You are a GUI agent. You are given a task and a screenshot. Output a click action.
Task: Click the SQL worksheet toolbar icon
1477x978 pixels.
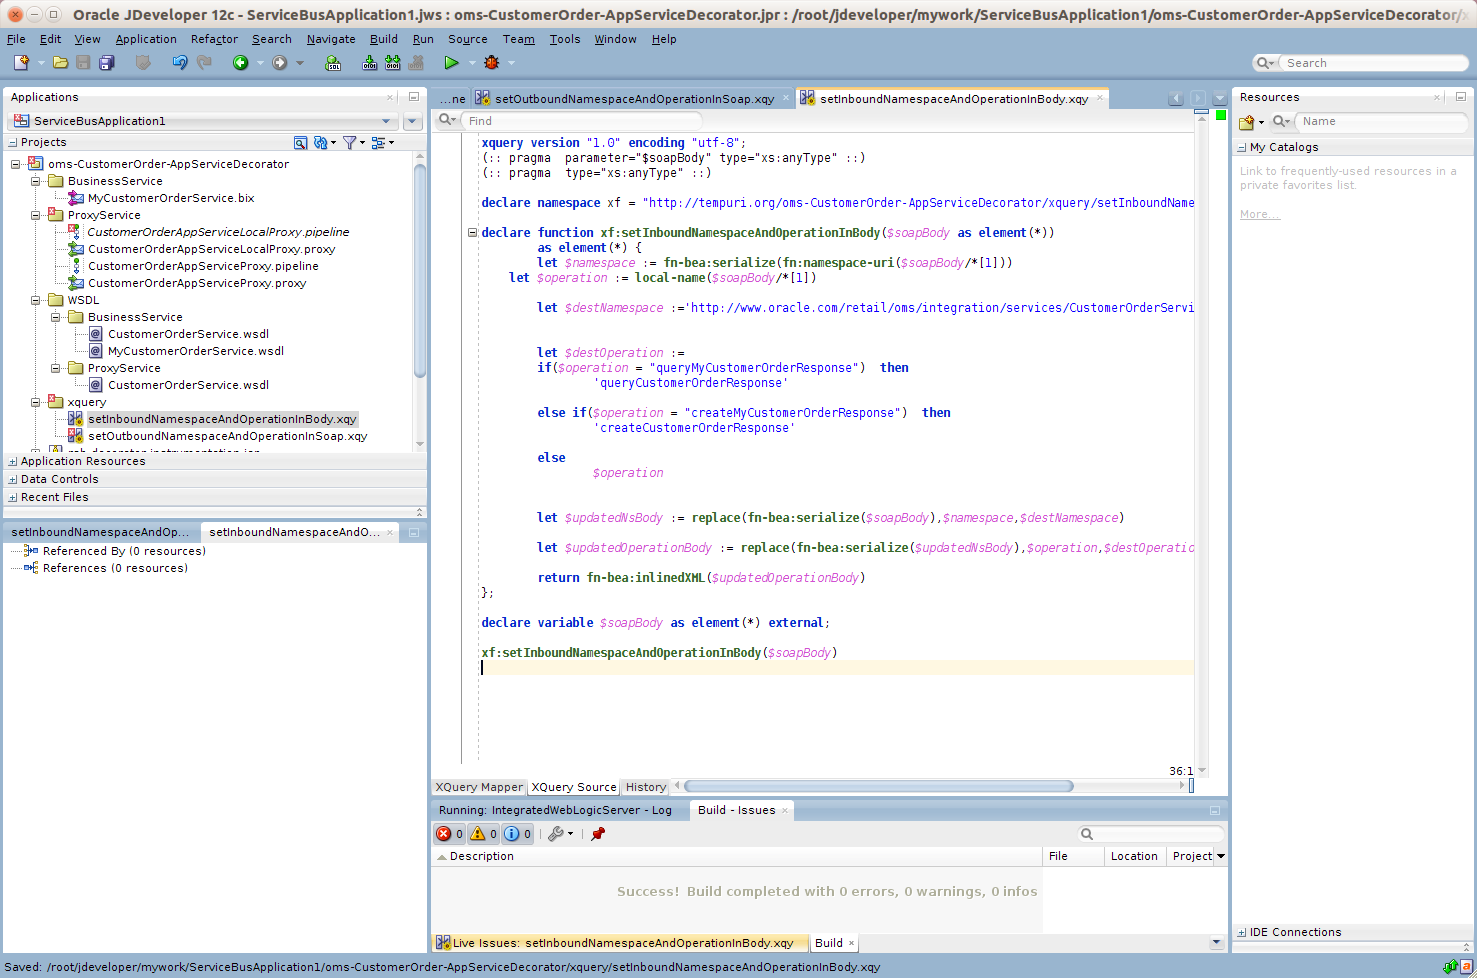[333, 63]
